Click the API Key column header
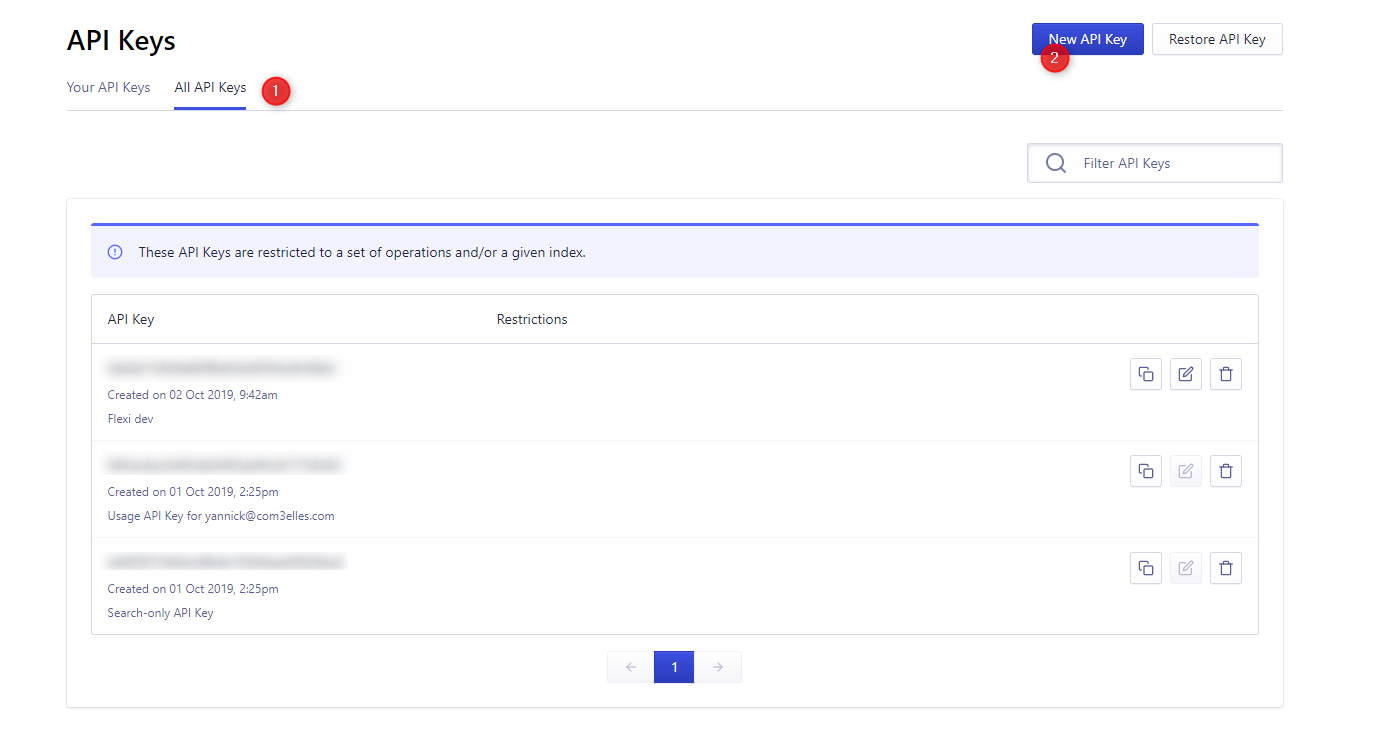This screenshot has width=1384, height=729. click(131, 320)
